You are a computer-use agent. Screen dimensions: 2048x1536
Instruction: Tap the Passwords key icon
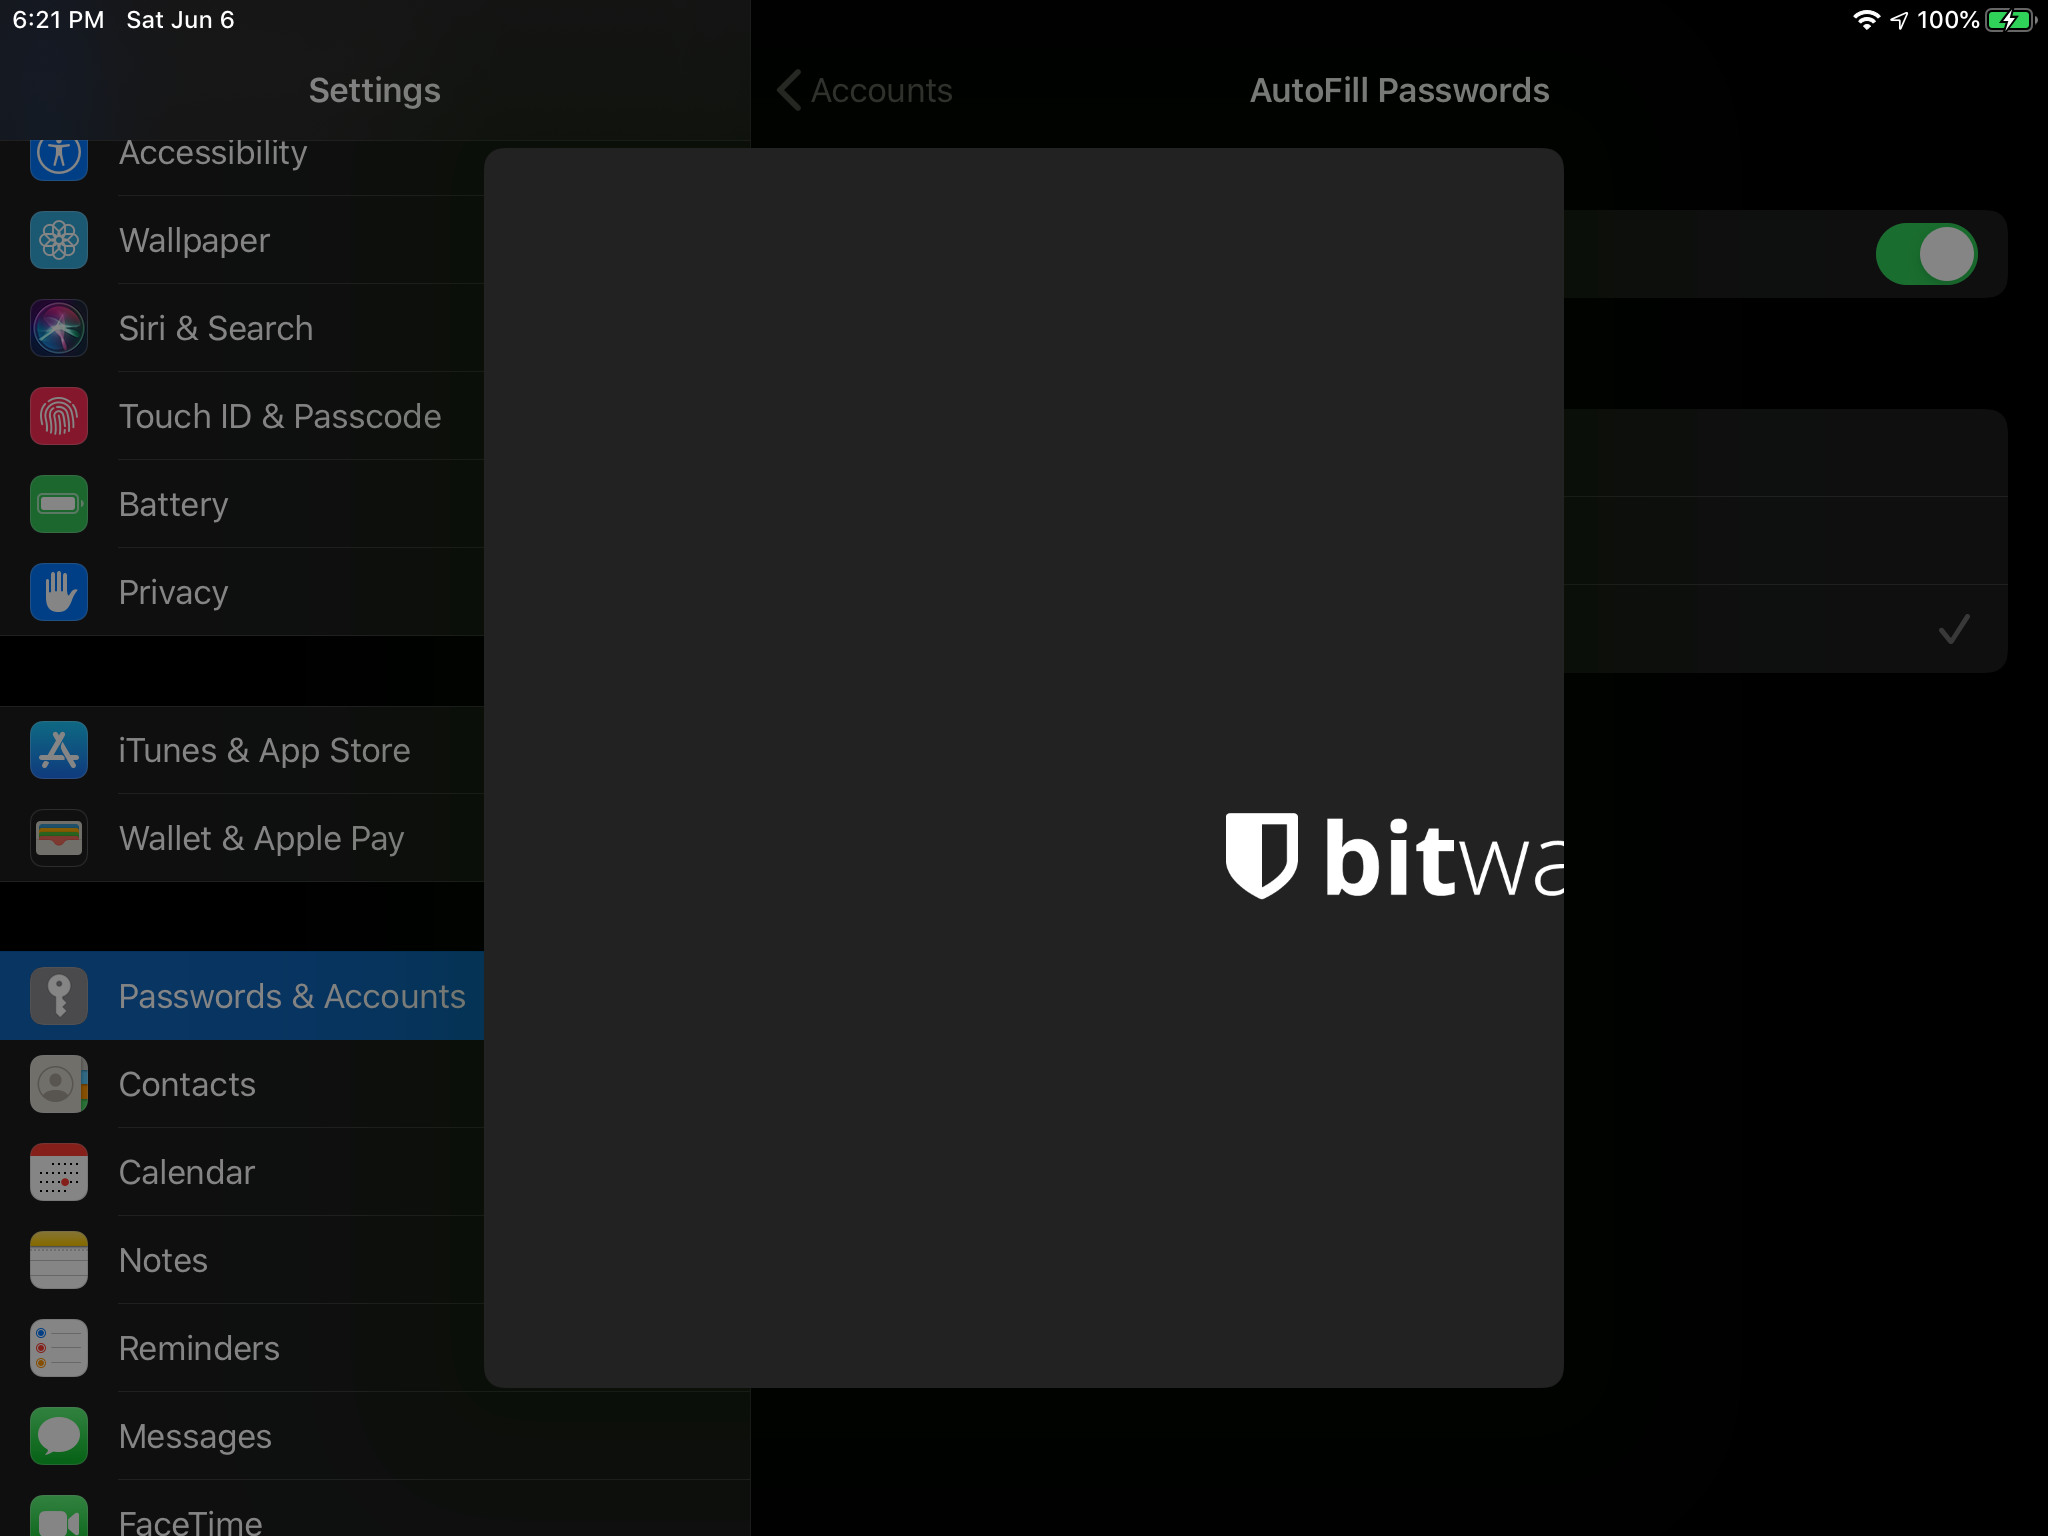tap(59, 996)
